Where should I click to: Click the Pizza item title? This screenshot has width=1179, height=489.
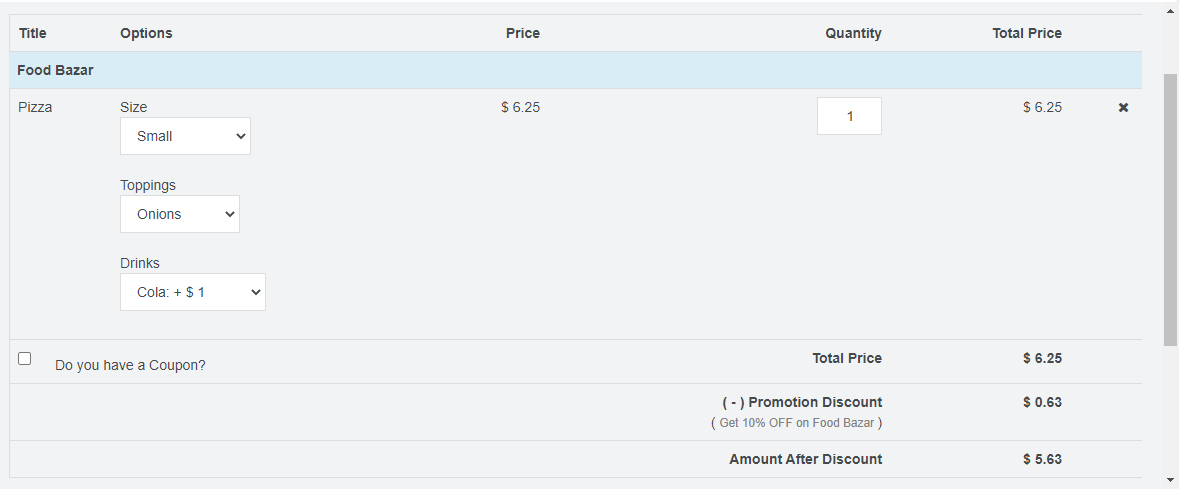(x=35, y=107)
